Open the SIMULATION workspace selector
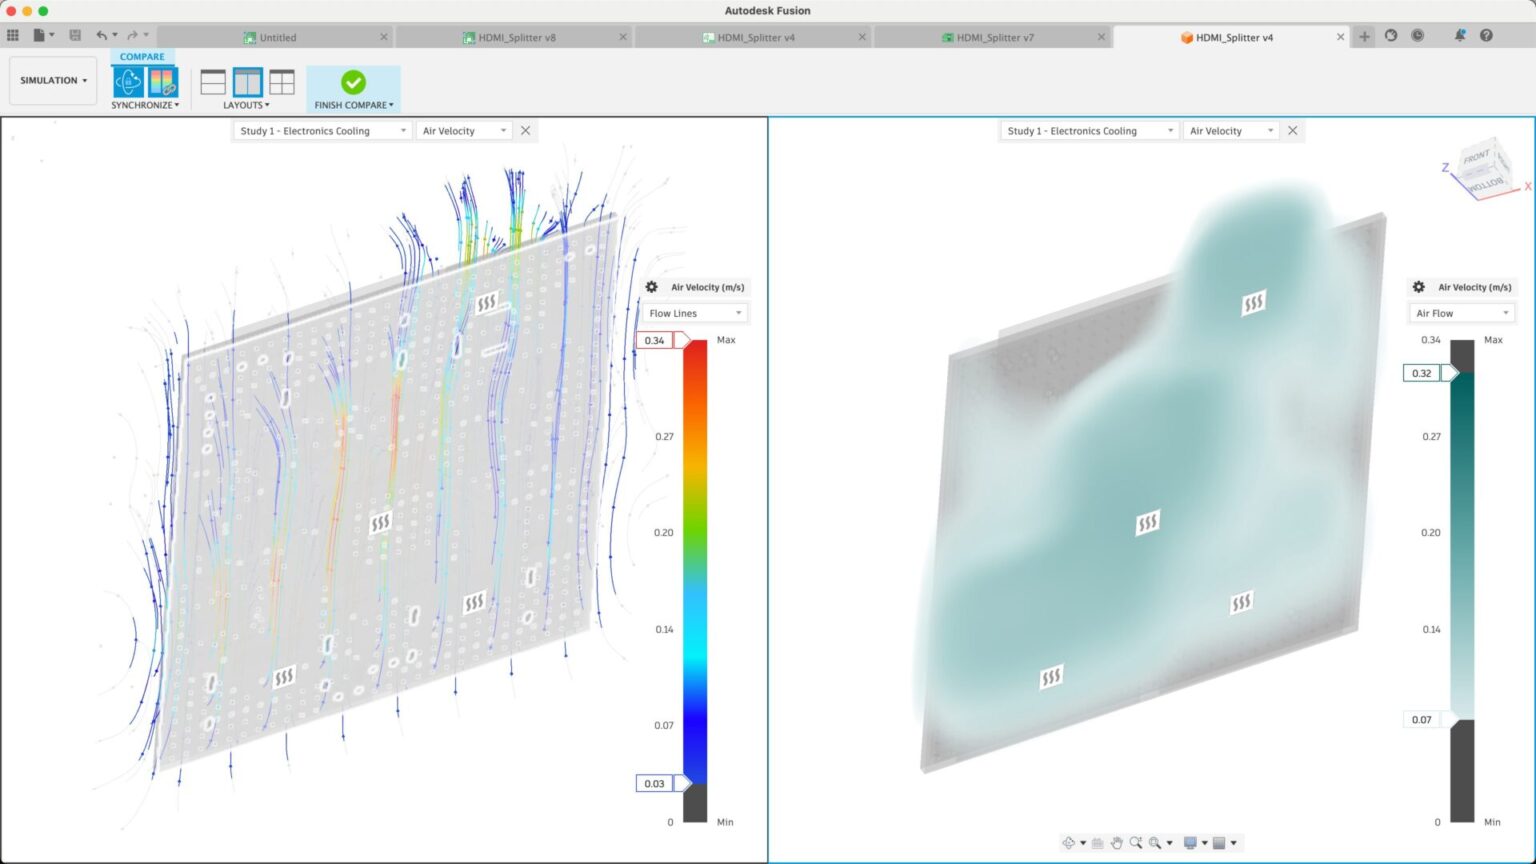 [52, 80]
